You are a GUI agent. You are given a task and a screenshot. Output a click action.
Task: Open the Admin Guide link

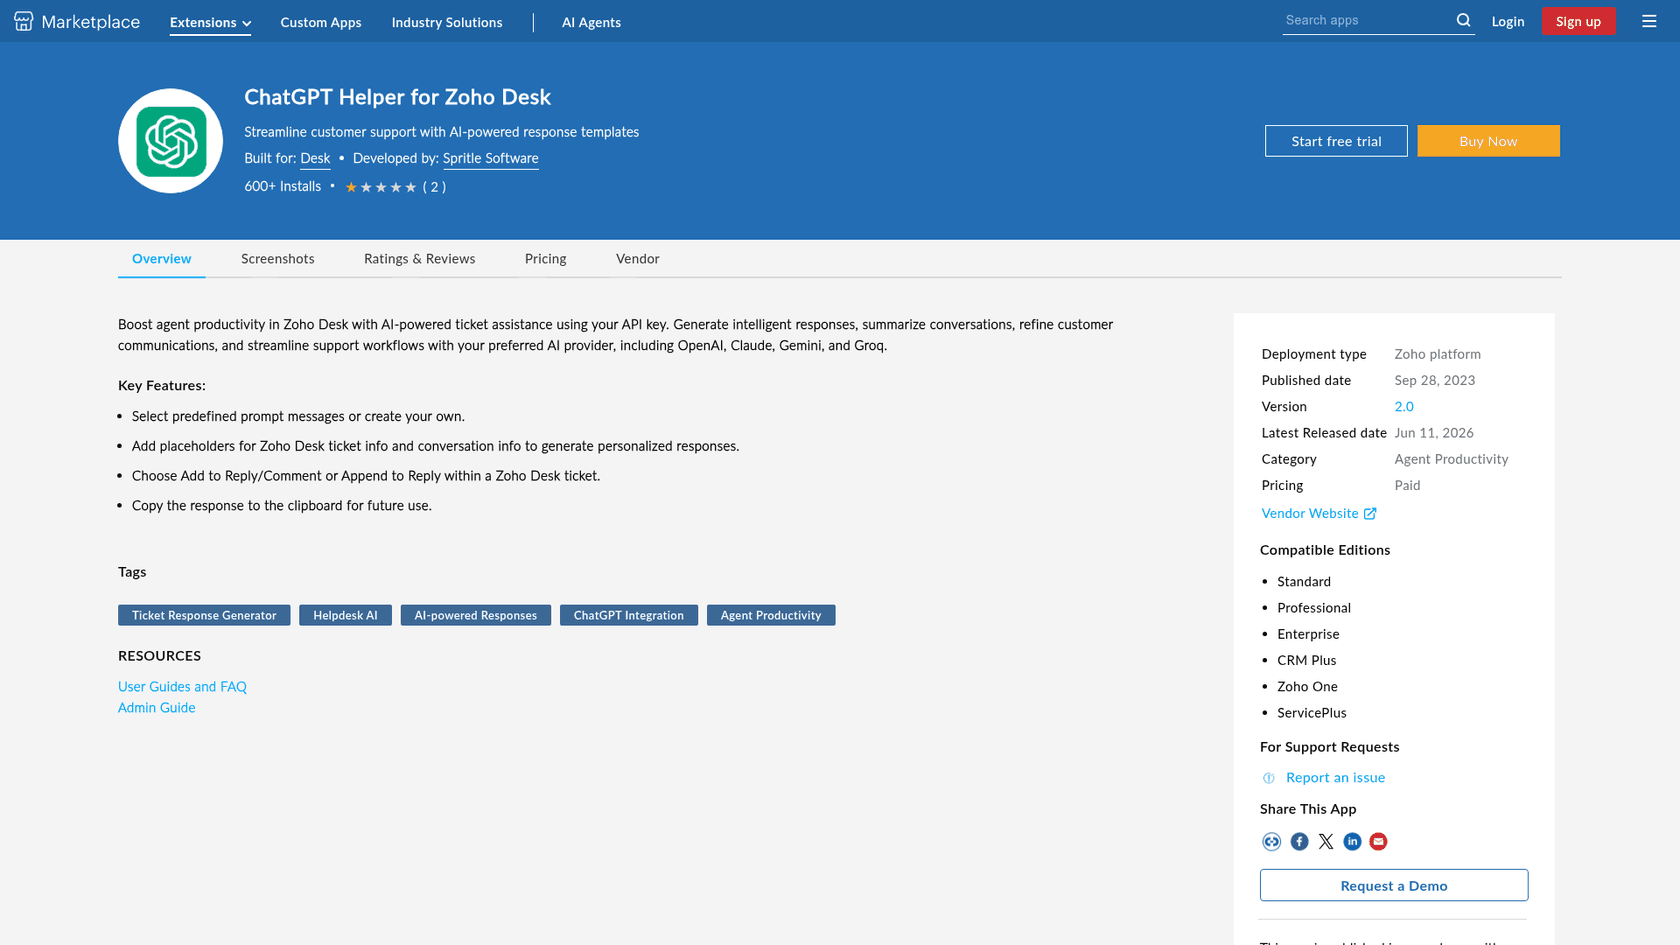coord(157,708)
